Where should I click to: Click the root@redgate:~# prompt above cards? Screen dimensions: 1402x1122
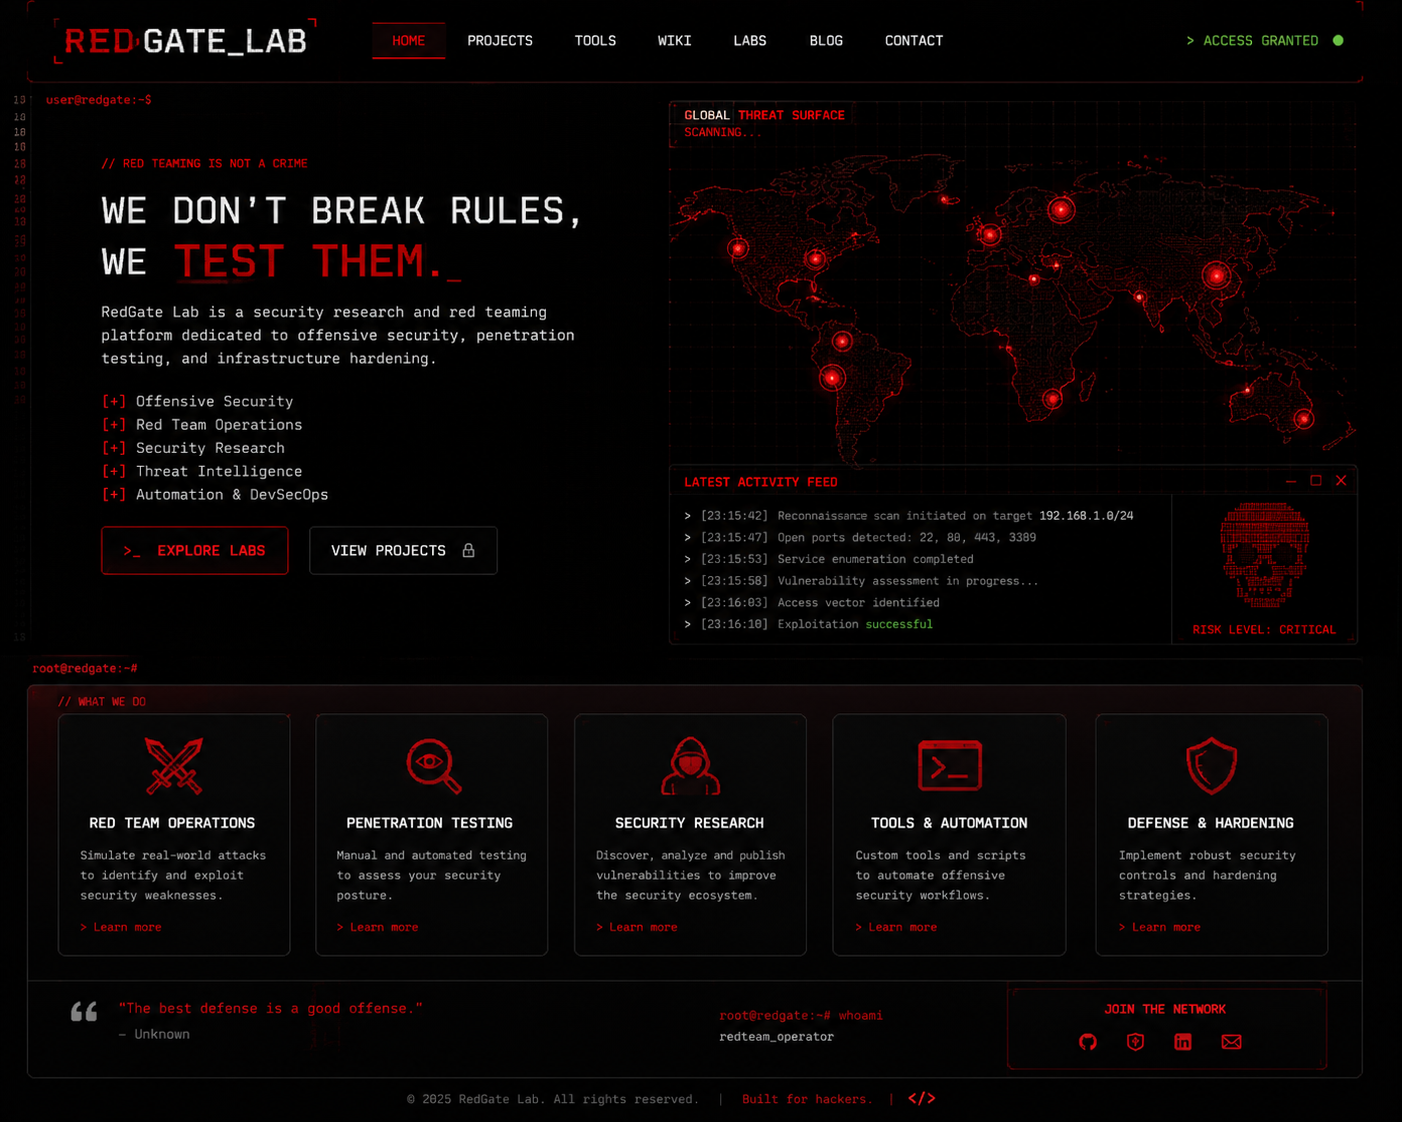click(x=85, y=668)
